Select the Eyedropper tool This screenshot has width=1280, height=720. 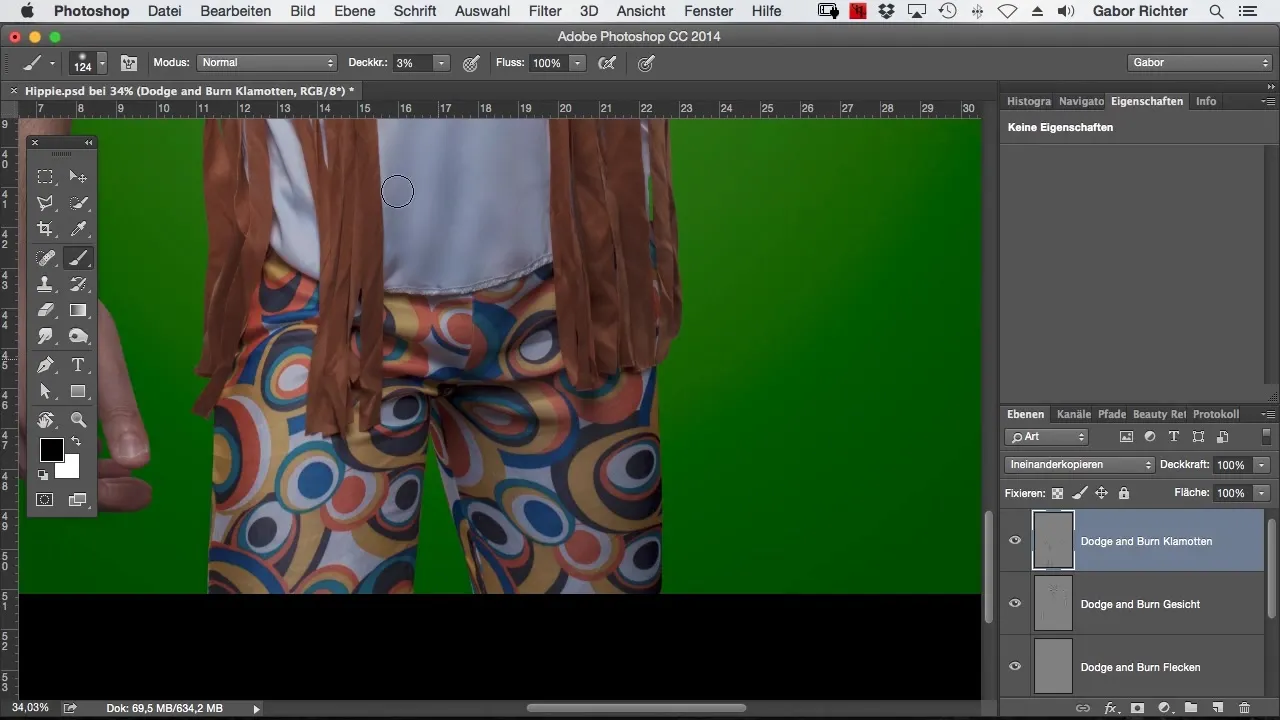(x=78, y=229)
